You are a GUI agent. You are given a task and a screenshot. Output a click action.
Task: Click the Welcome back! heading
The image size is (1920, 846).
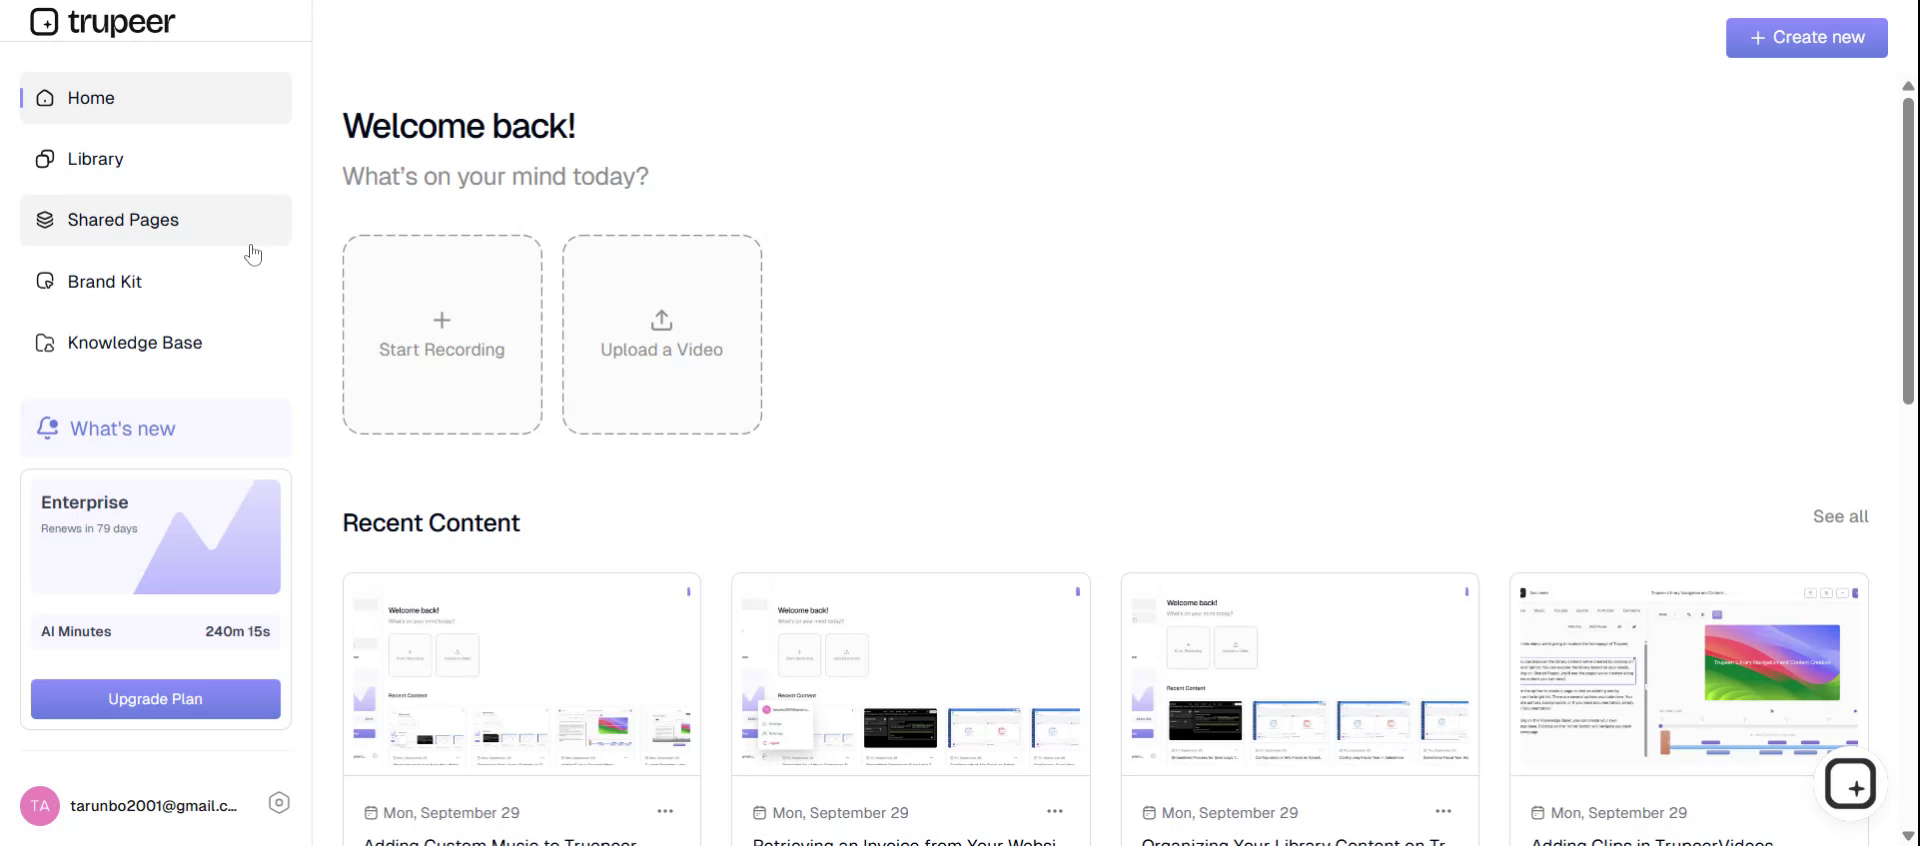coord(459,126)
